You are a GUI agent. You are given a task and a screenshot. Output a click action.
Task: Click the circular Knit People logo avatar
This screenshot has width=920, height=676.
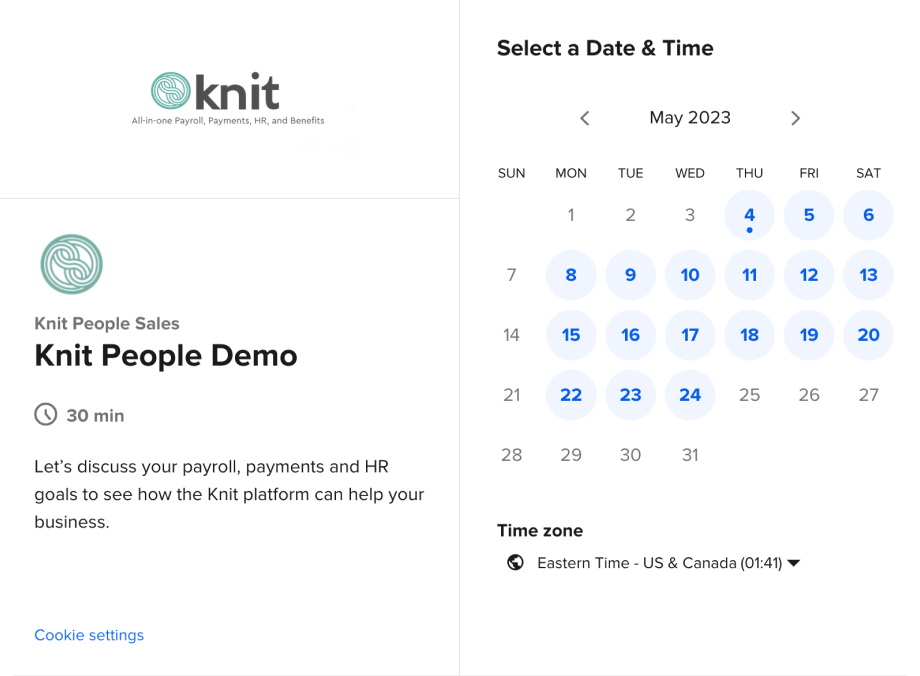pyautogui.click(x=70, y=264)
